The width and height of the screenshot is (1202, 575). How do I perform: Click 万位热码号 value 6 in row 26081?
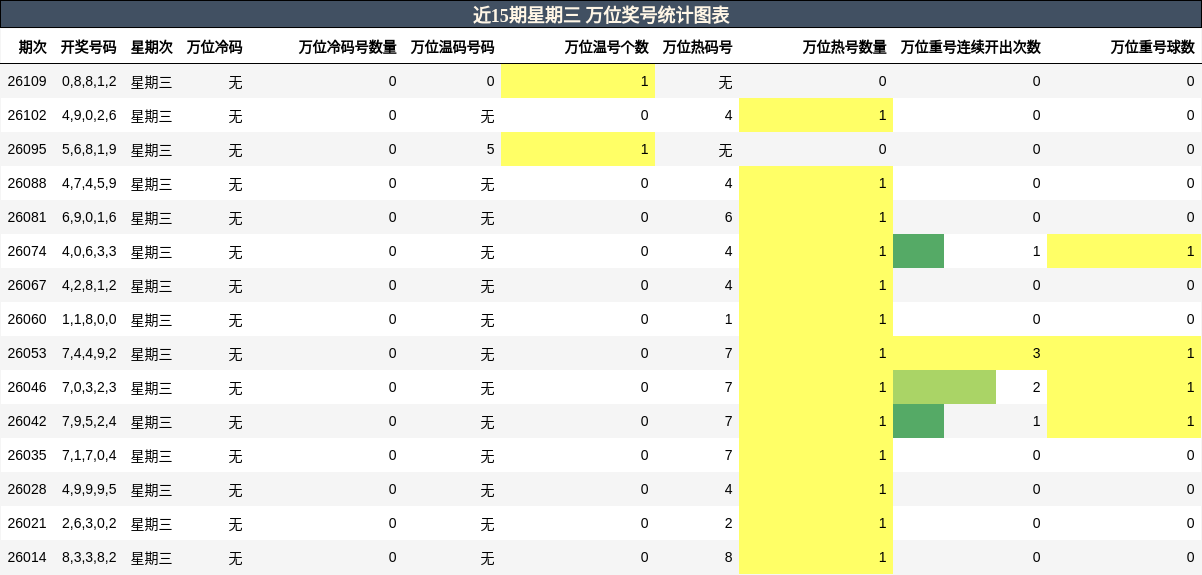click(x=728, y=217)
